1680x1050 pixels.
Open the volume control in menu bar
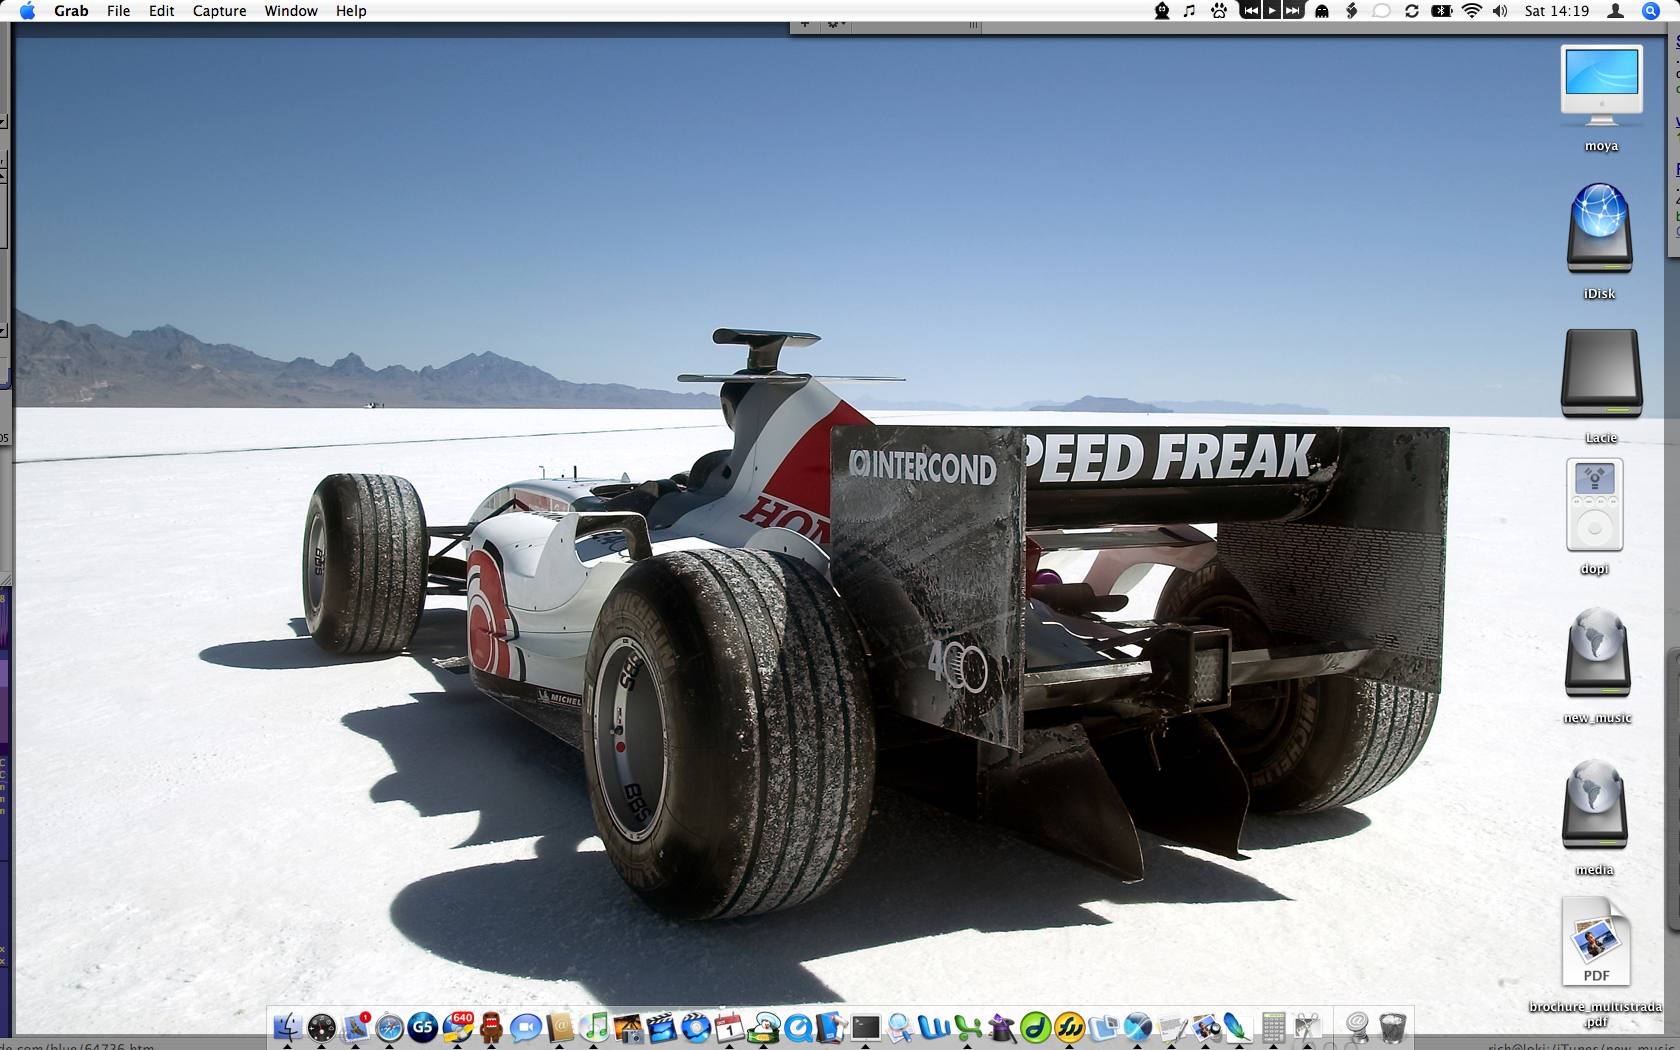(1500, 11)
